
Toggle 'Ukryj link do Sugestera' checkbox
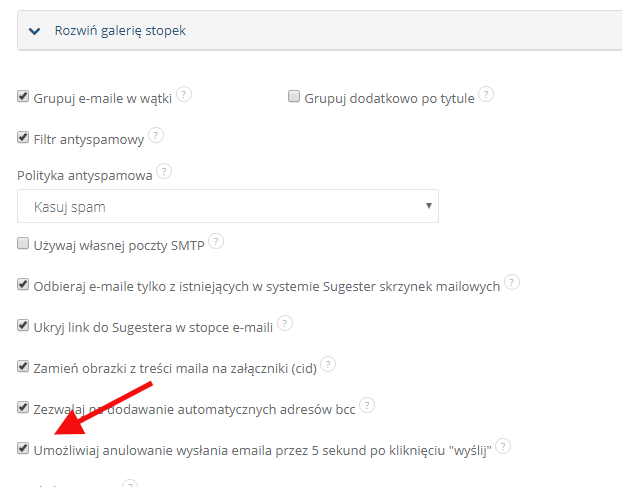[x=23, y=326]
